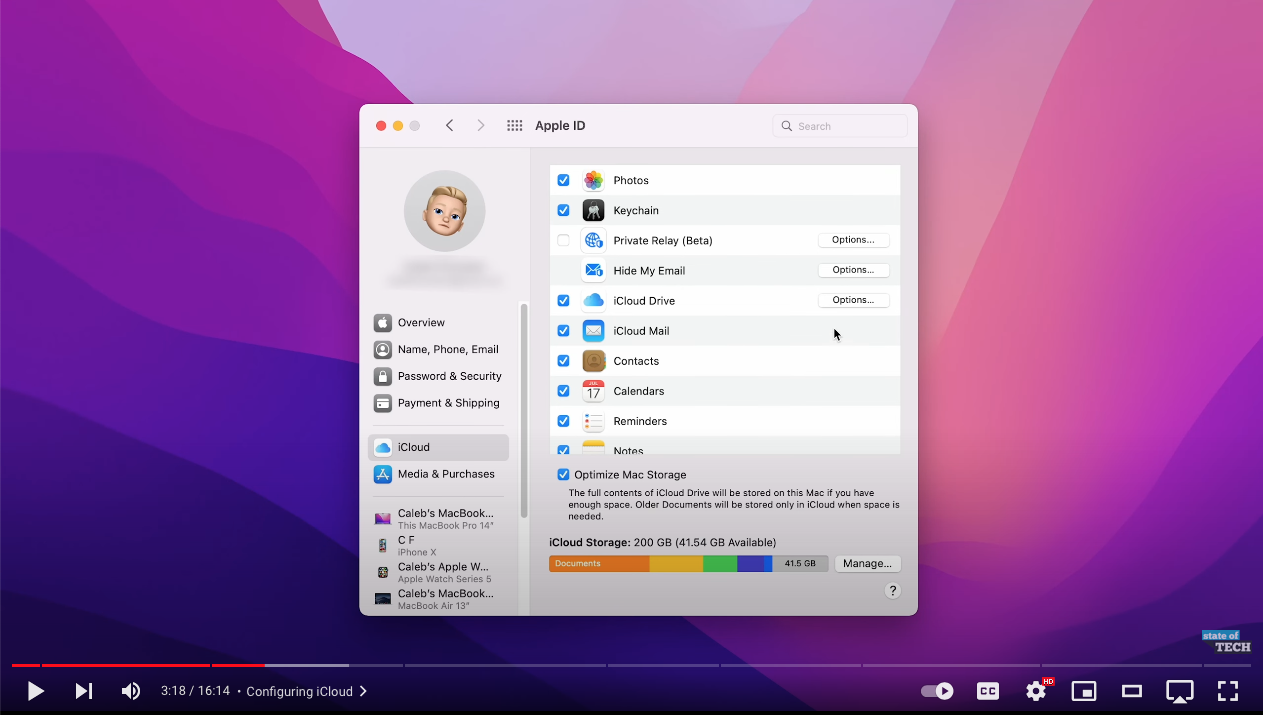Open Media & Purchases in the sidebar
The image size is (1263, 715).
(438, 474)
